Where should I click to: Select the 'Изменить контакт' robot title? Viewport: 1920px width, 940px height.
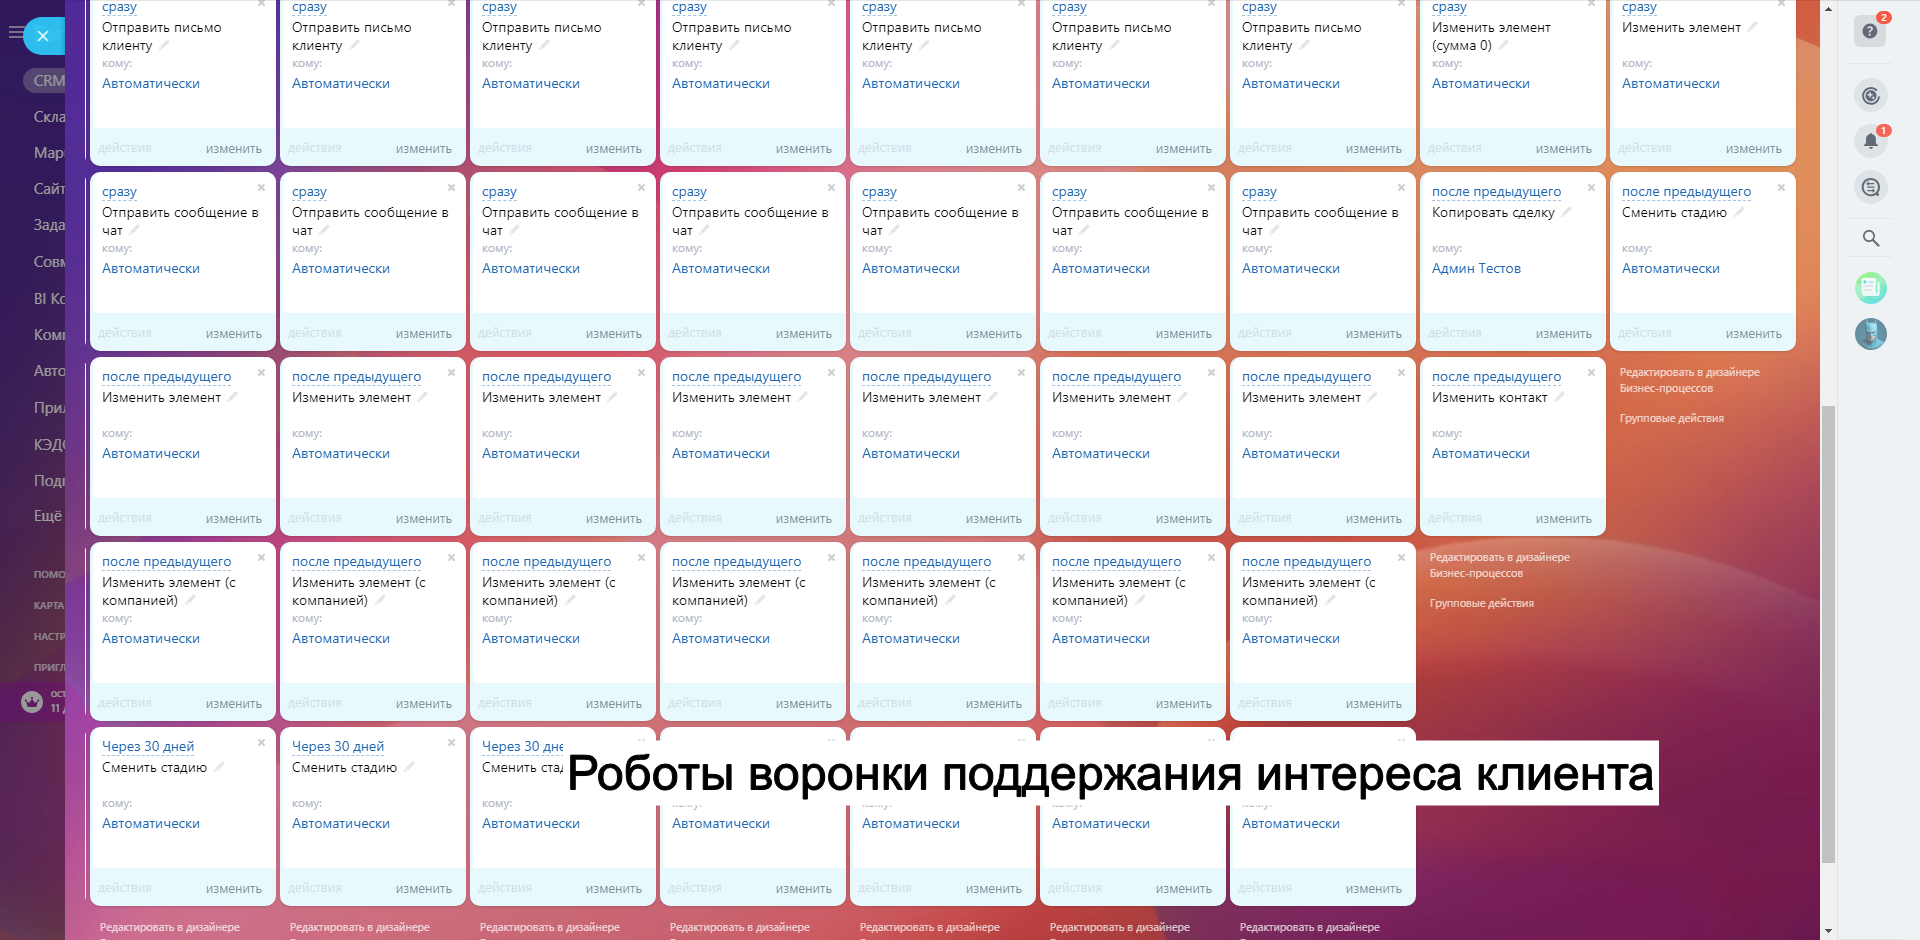[1490, 397]
